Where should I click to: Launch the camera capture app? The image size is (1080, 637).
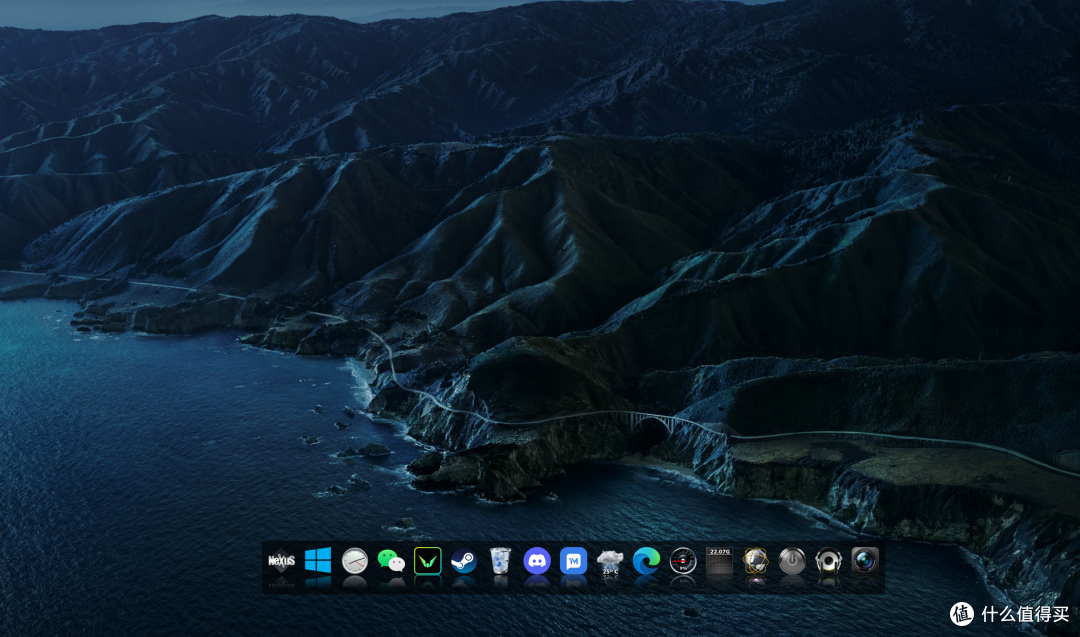[x=865, y=561]
